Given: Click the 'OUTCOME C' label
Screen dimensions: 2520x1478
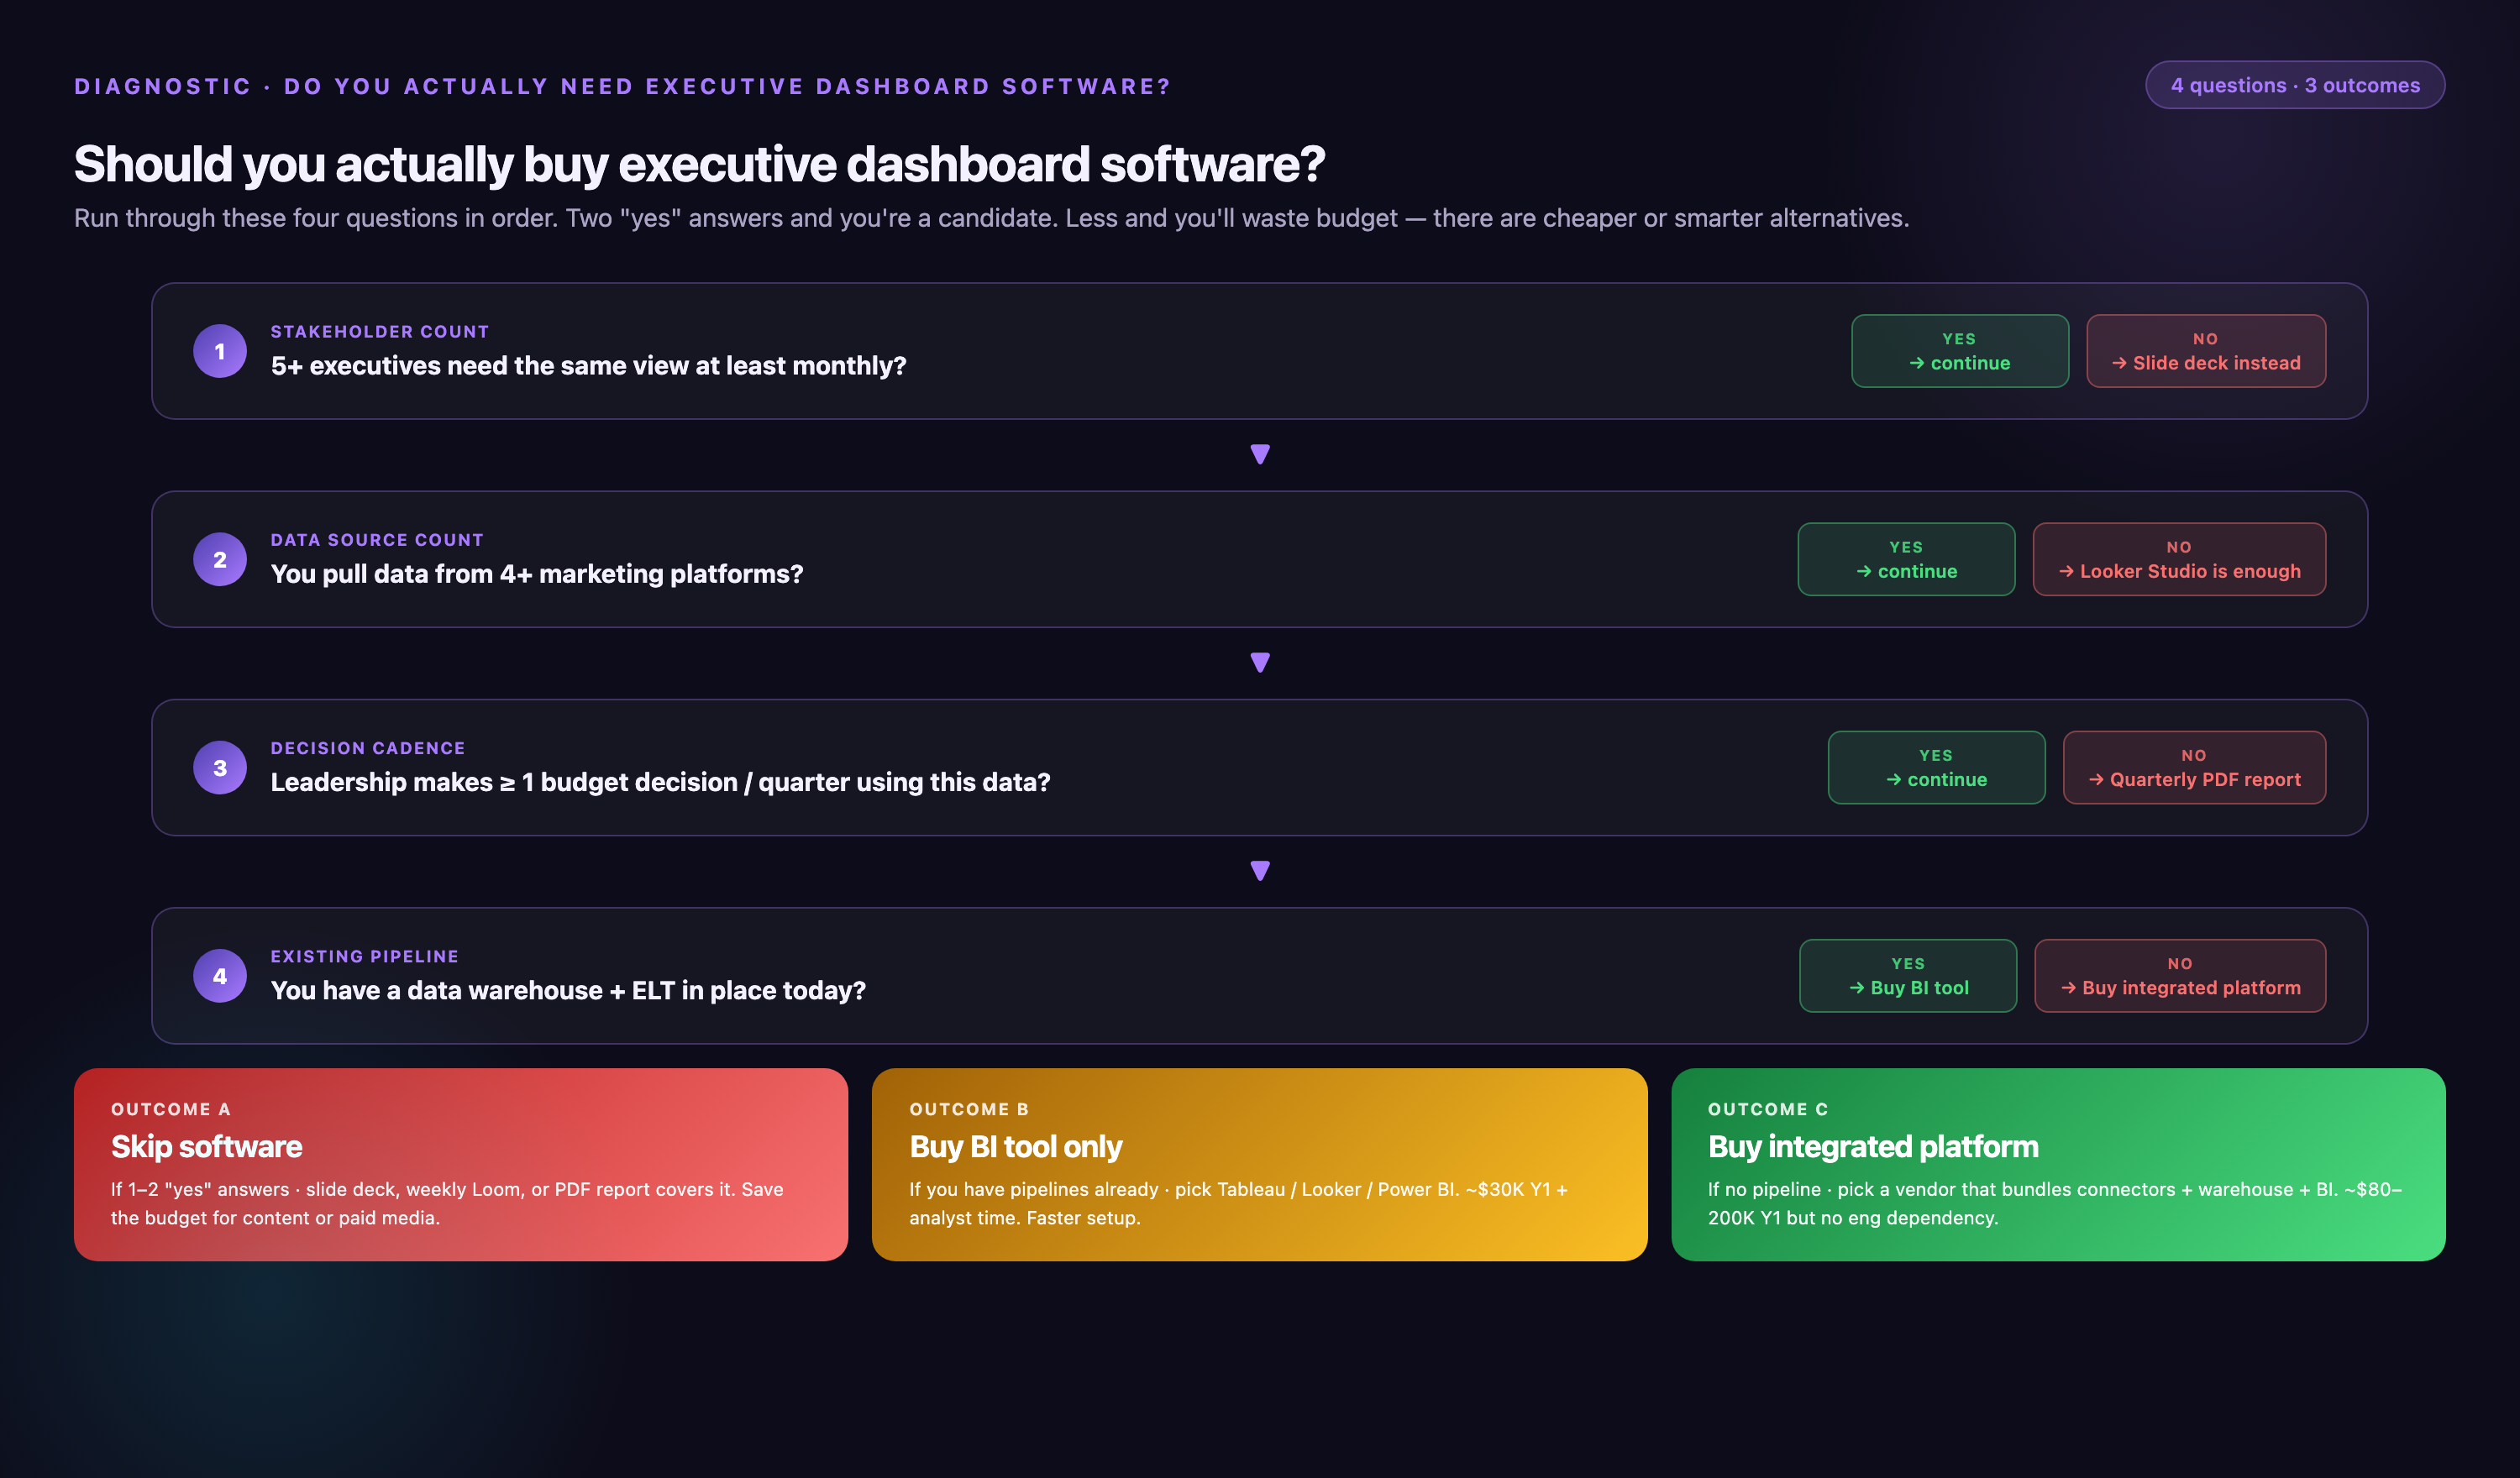Looking at the screenshot, I should click(1768, 1109).
